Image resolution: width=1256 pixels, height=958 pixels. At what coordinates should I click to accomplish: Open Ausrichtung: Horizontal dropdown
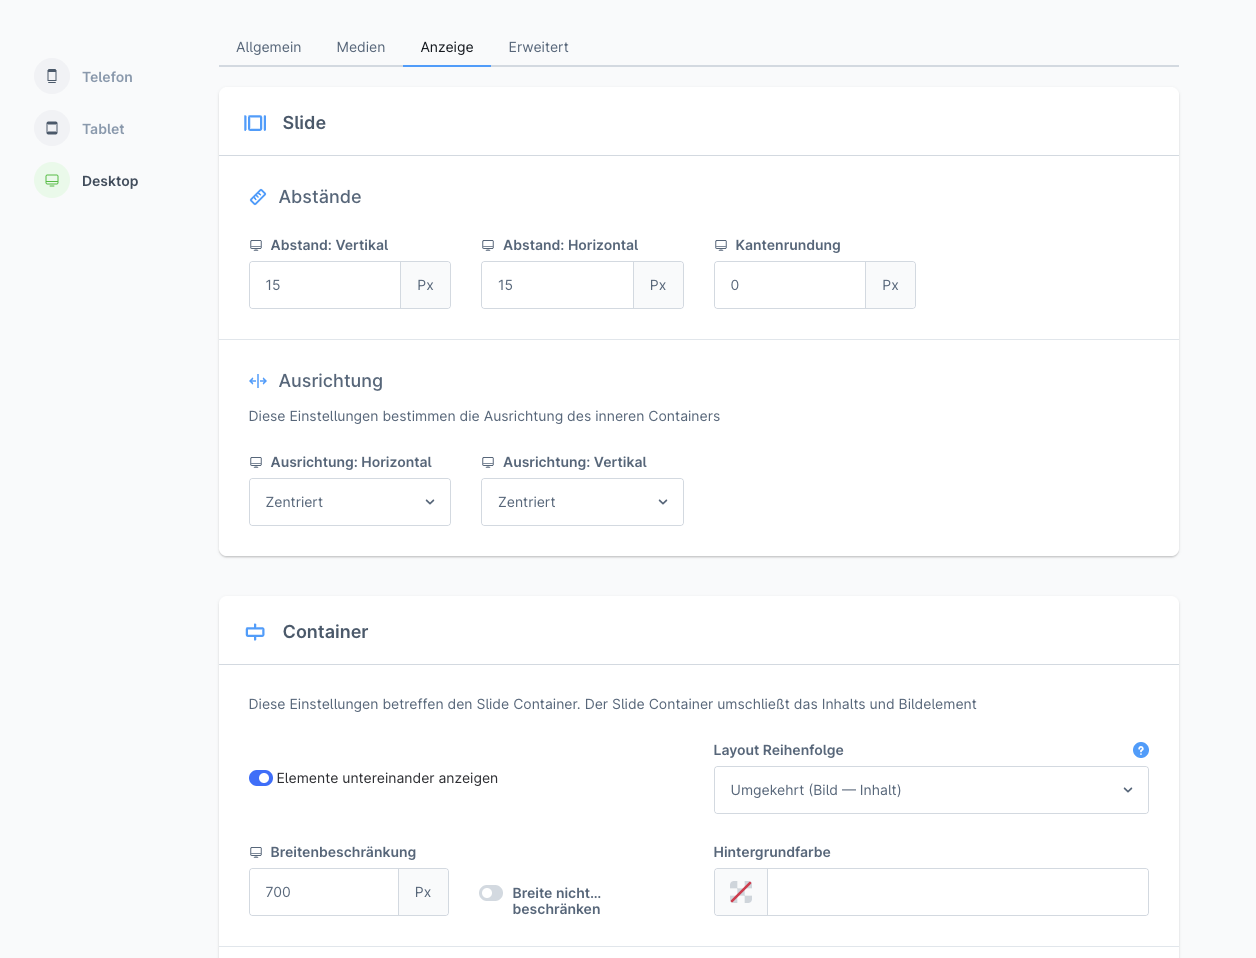pos(349,502)
